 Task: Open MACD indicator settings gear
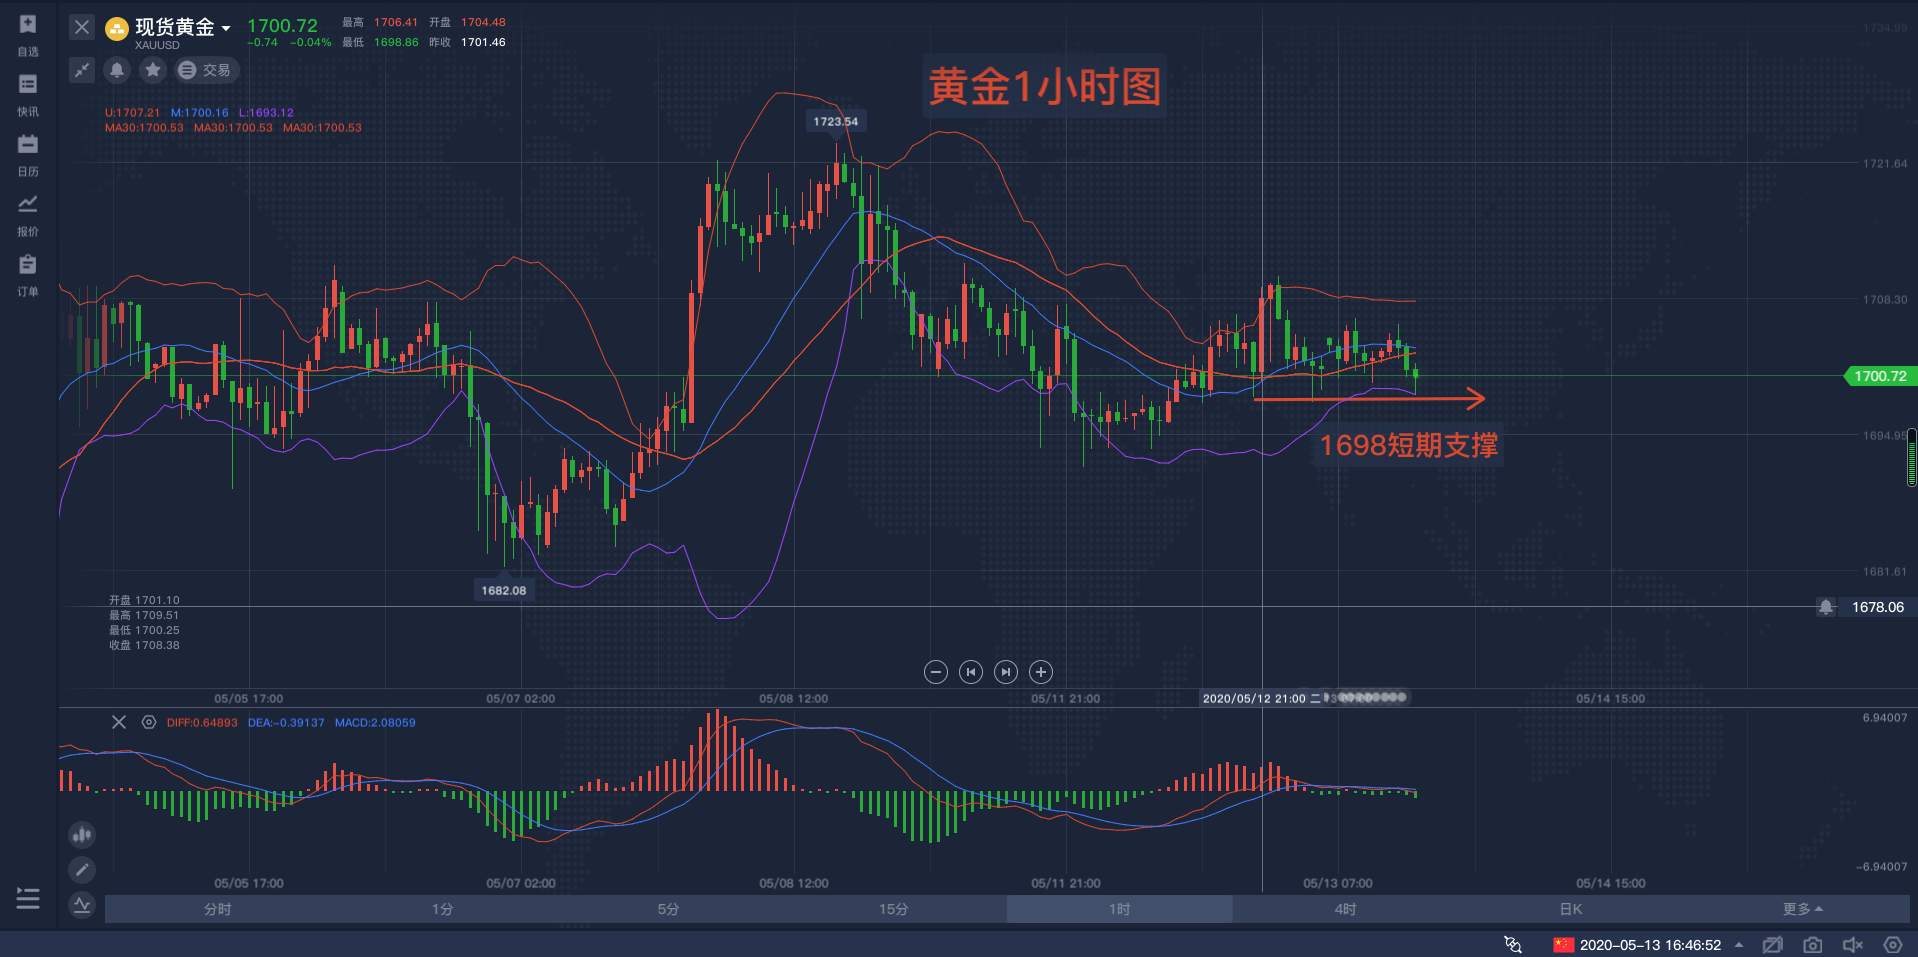pyautogui.click(x=149, y=722)
